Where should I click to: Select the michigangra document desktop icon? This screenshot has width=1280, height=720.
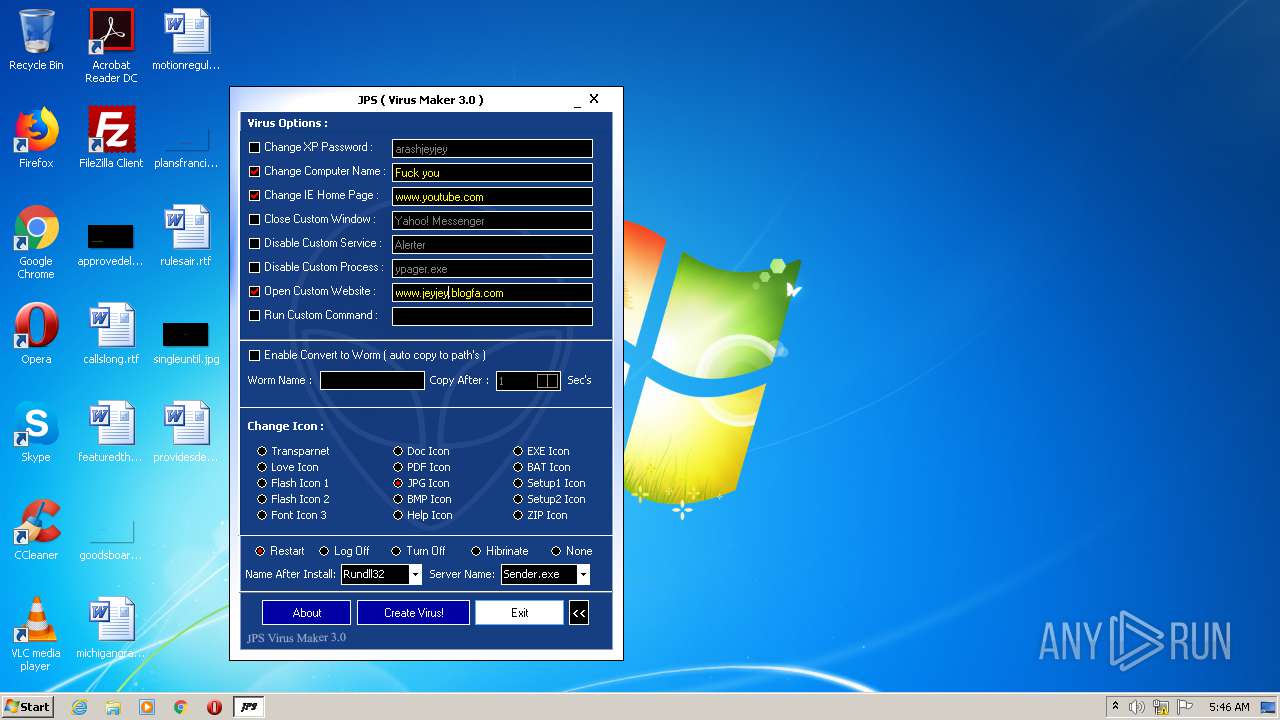[111, 628]
